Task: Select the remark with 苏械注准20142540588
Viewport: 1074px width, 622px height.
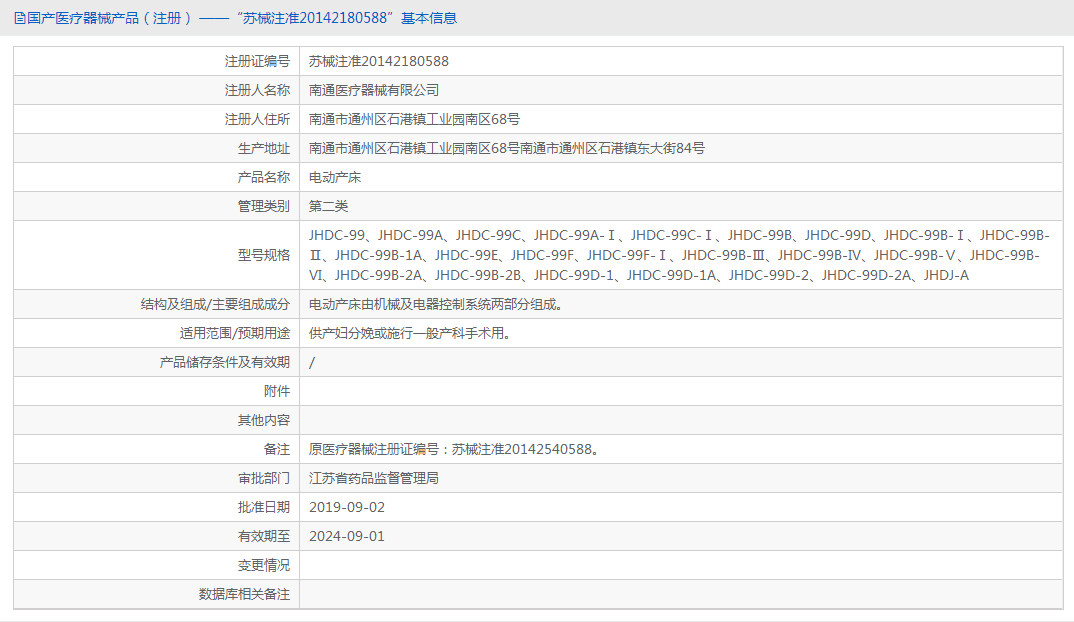Action: pos(455,449)
